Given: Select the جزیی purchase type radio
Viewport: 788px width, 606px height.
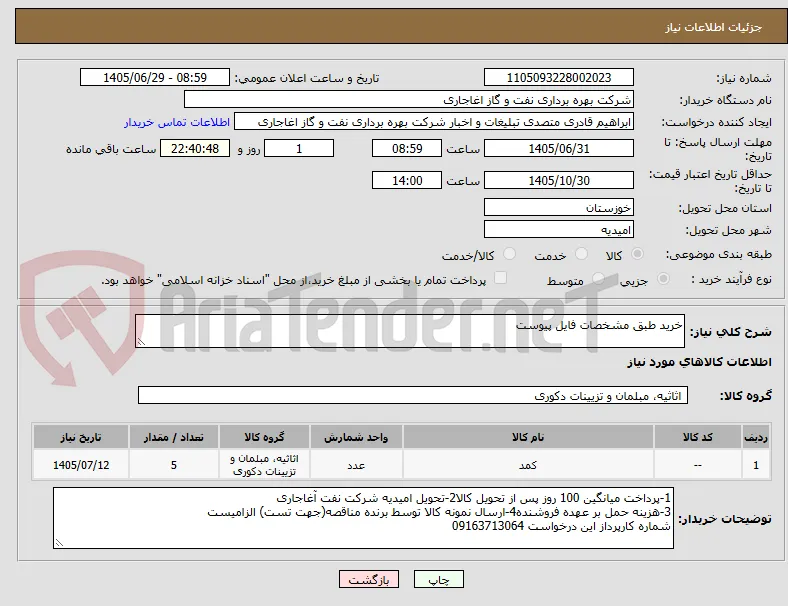Looking at the screenshot, I should pyautogui.click(x=663, y=278).
